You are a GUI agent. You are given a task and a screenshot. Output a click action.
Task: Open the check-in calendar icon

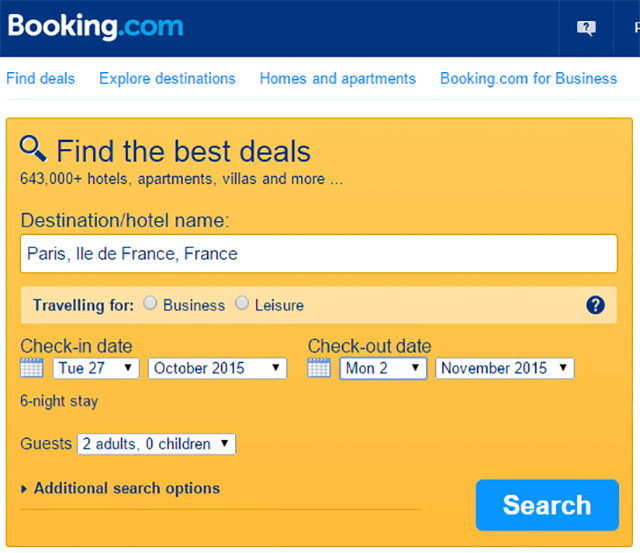[x=32, y=368]
